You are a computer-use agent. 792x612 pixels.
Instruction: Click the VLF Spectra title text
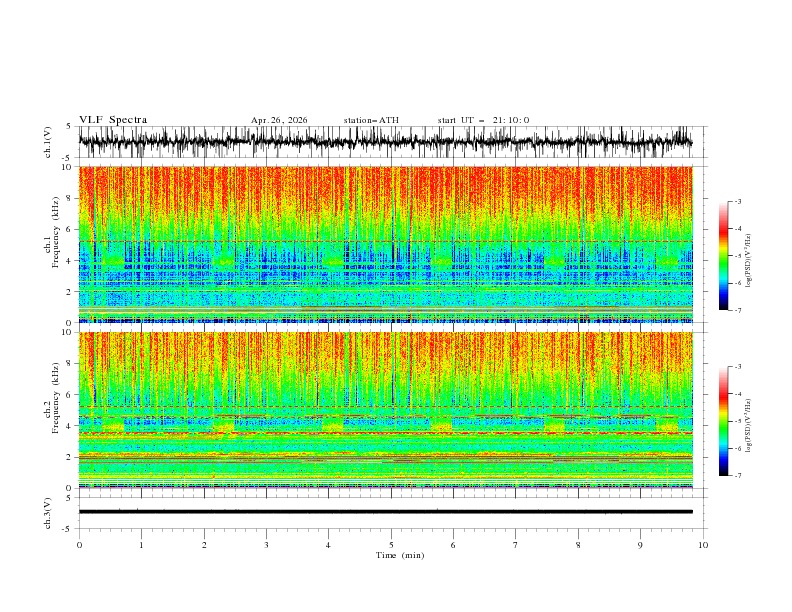(113, 120)
